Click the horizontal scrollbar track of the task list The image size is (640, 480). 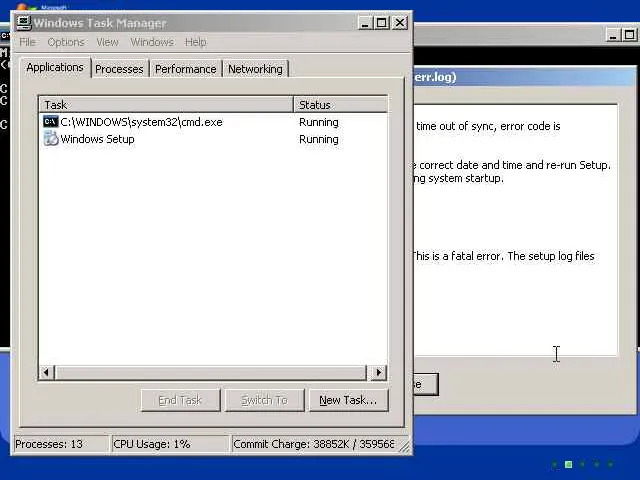point(211,372)
